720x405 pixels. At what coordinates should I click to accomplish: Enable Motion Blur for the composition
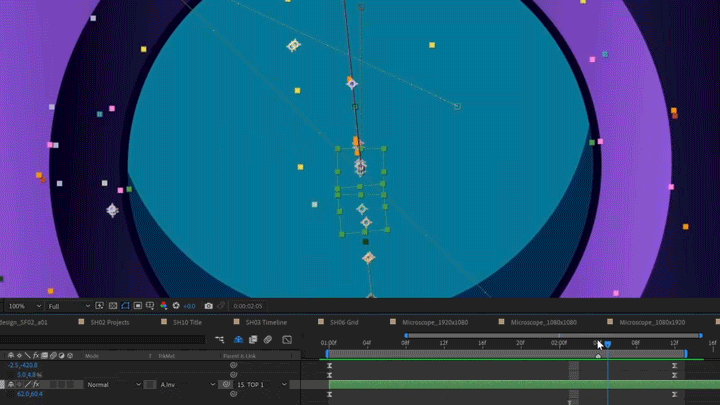[268, 340]
